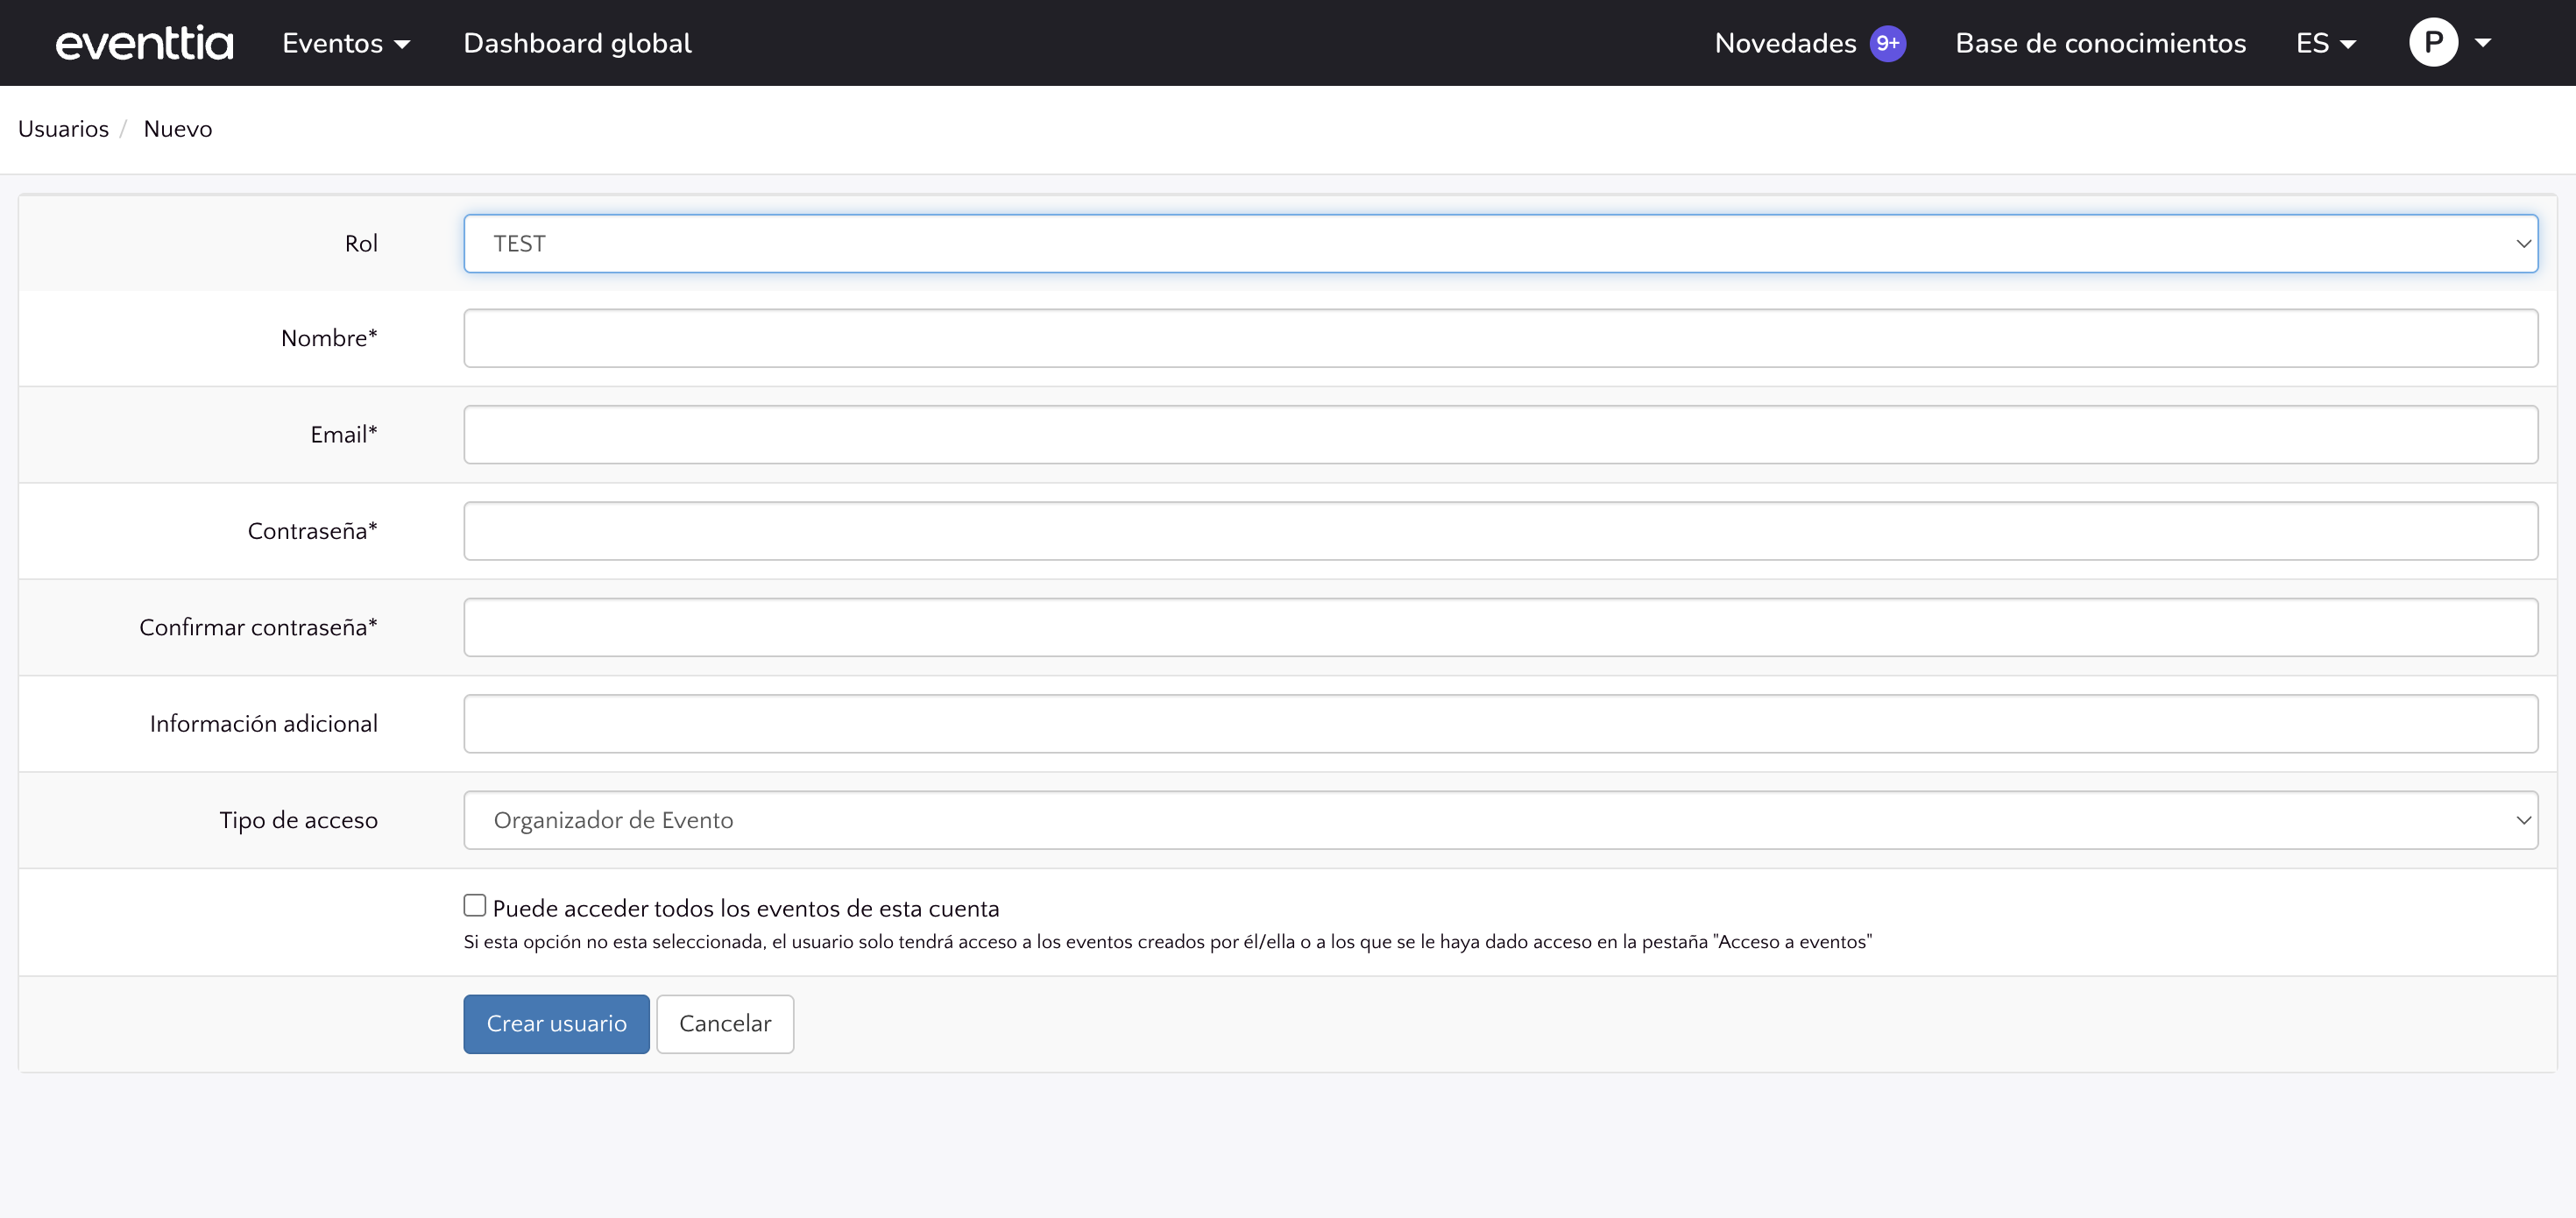Expand the Tipo de acceso dropdown
The height and width of the screenshot is (1218, 2576).
click(1500, 820)
